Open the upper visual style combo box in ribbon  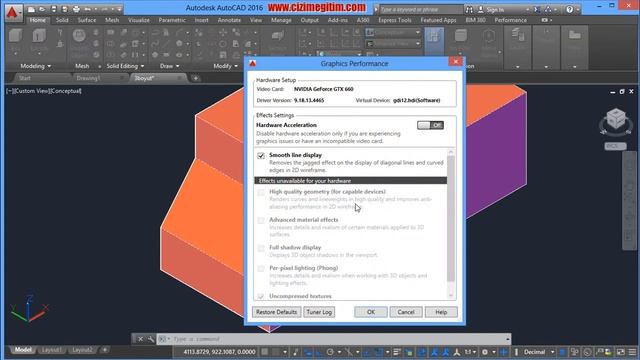click(x=393, y=32)
